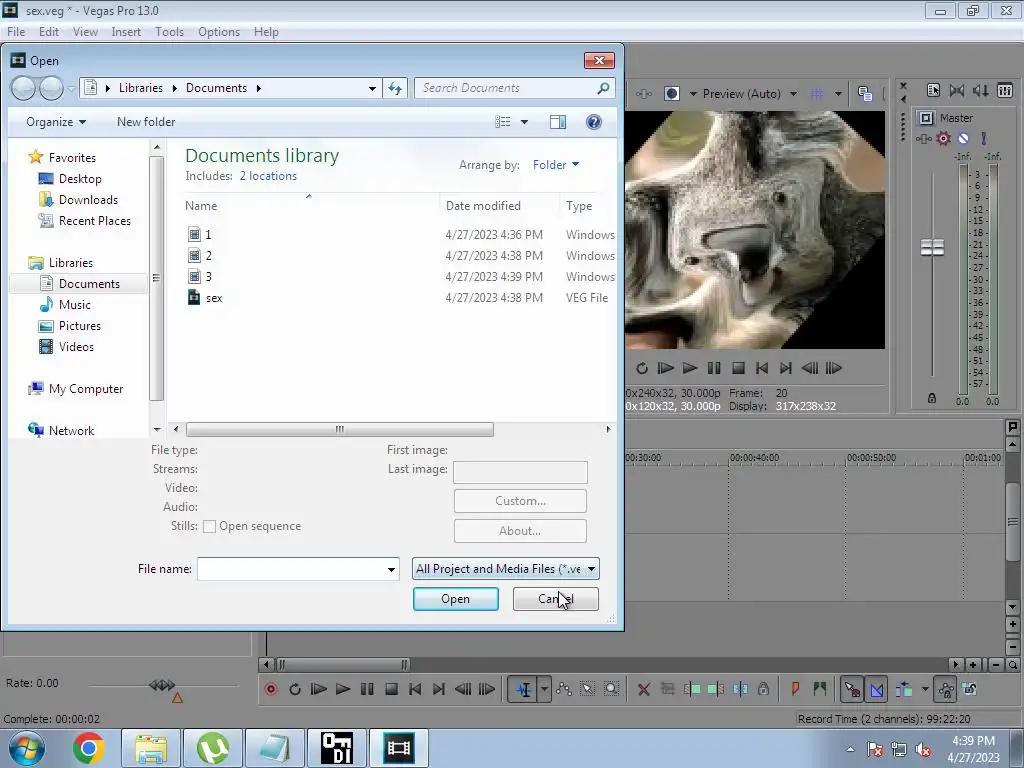The image size is (1024, 768).
Task: Click the Dim Output icon
Action: coord(981,91)
